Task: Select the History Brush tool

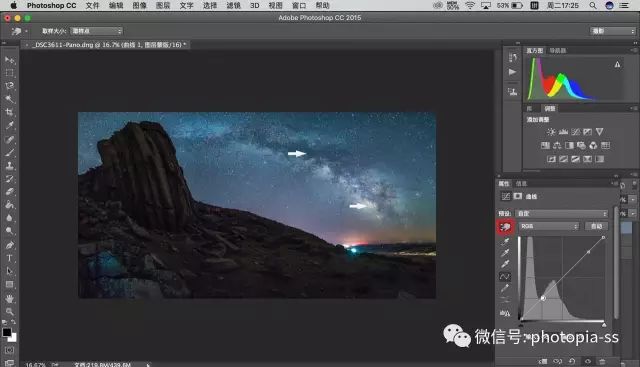Action: tap(9, 178)
